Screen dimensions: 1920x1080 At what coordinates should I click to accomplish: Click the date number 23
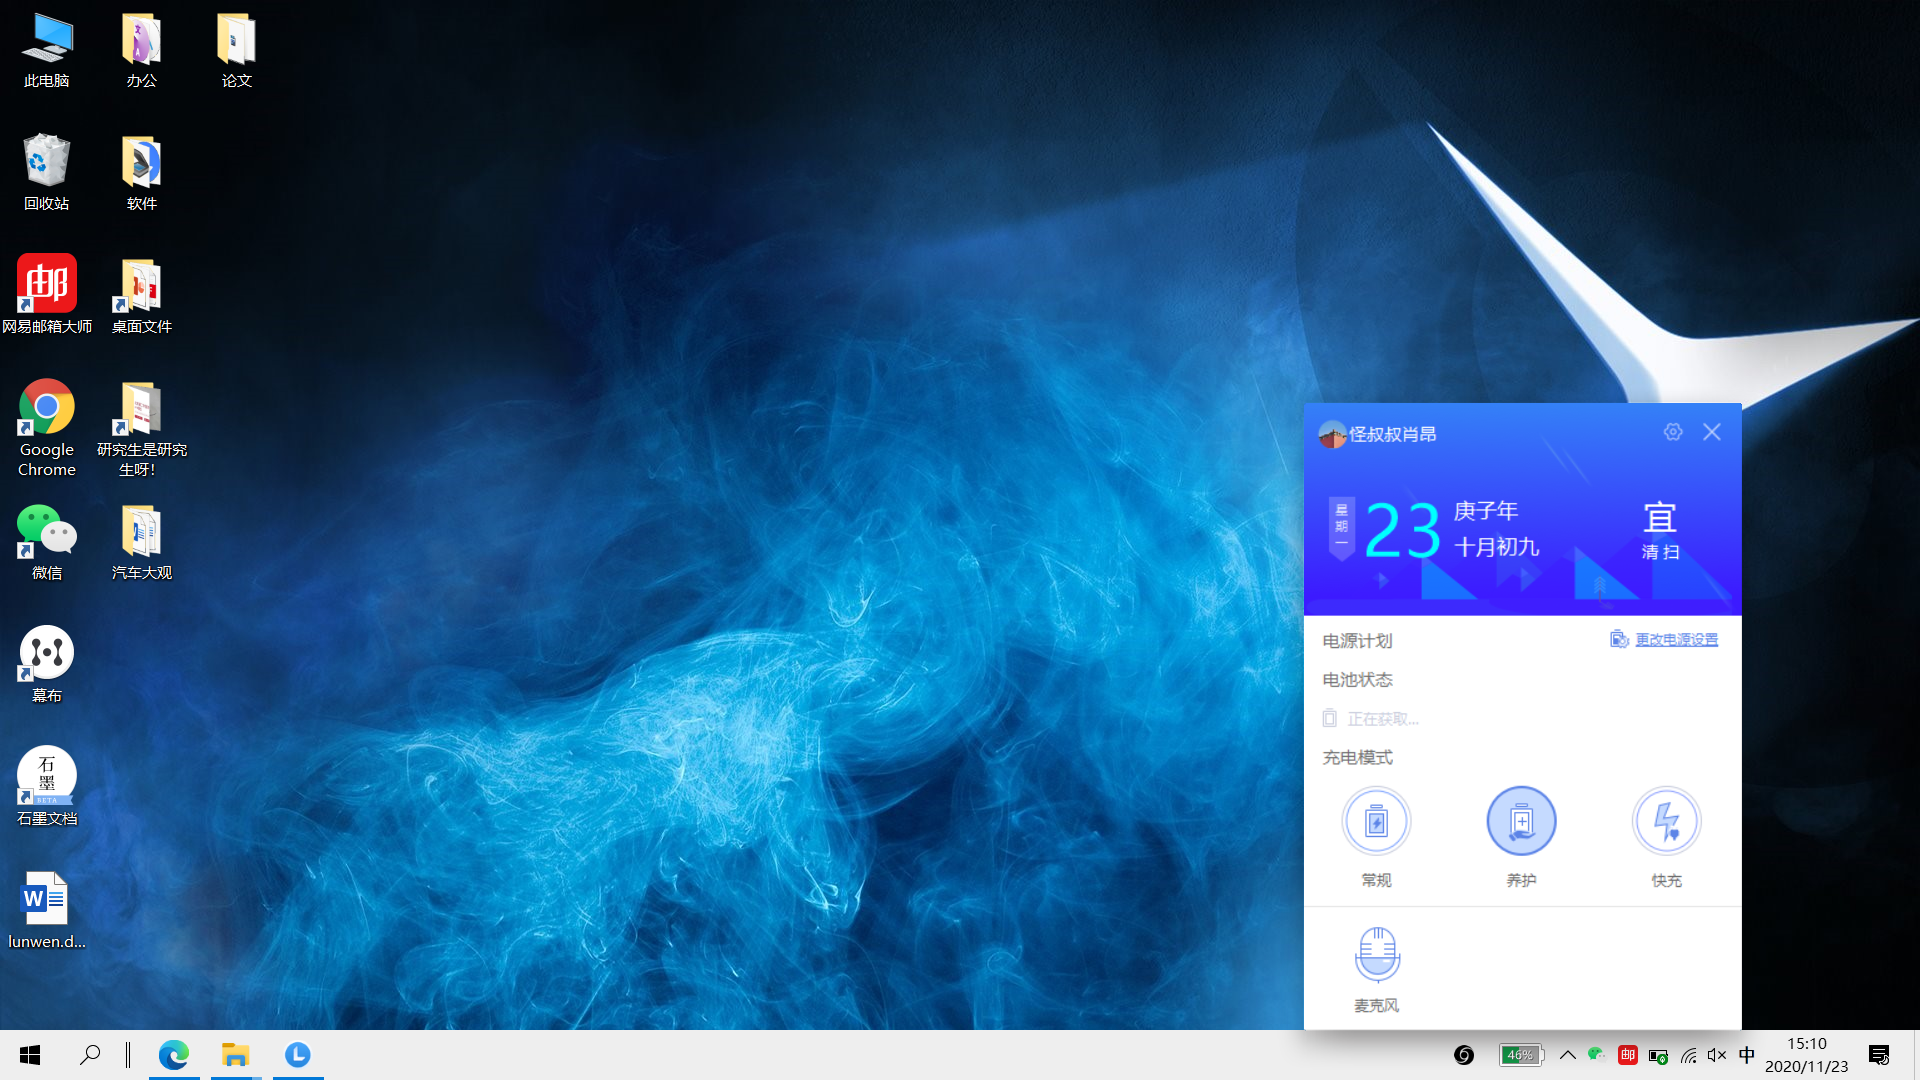(1402, 530)
